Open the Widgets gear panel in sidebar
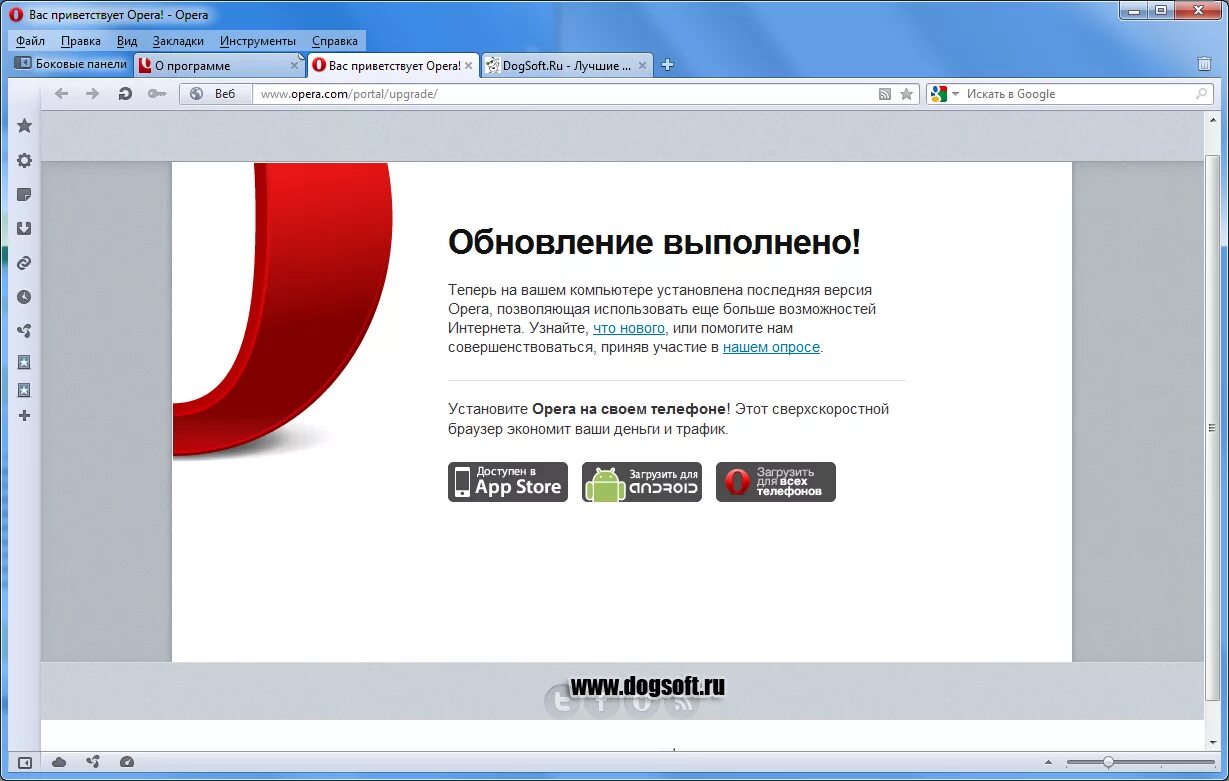1229x781 pixels. tap(24, 160)
